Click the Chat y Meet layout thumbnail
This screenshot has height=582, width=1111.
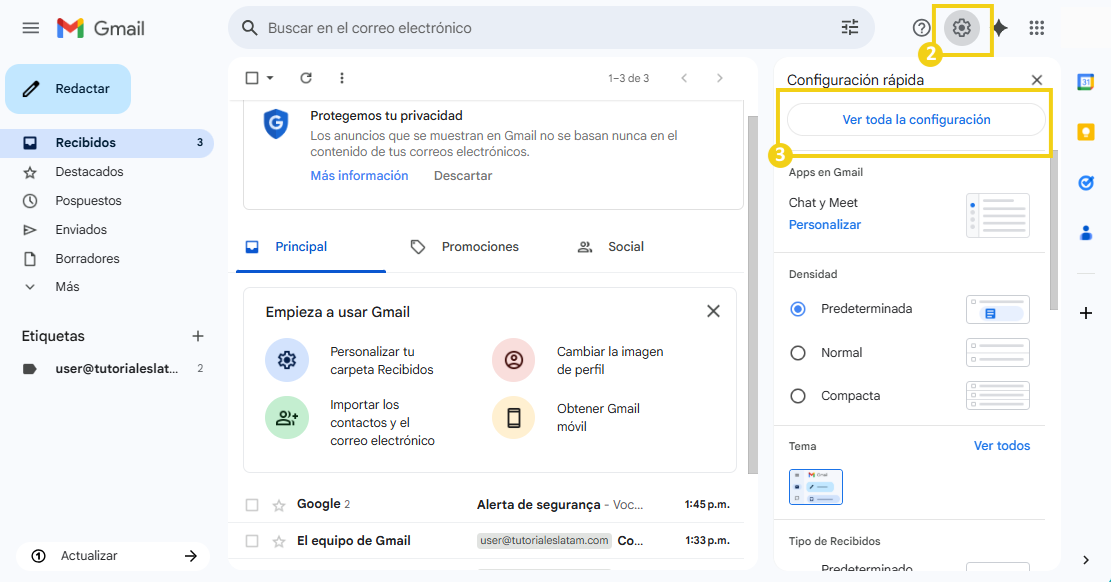click(998, 216)
